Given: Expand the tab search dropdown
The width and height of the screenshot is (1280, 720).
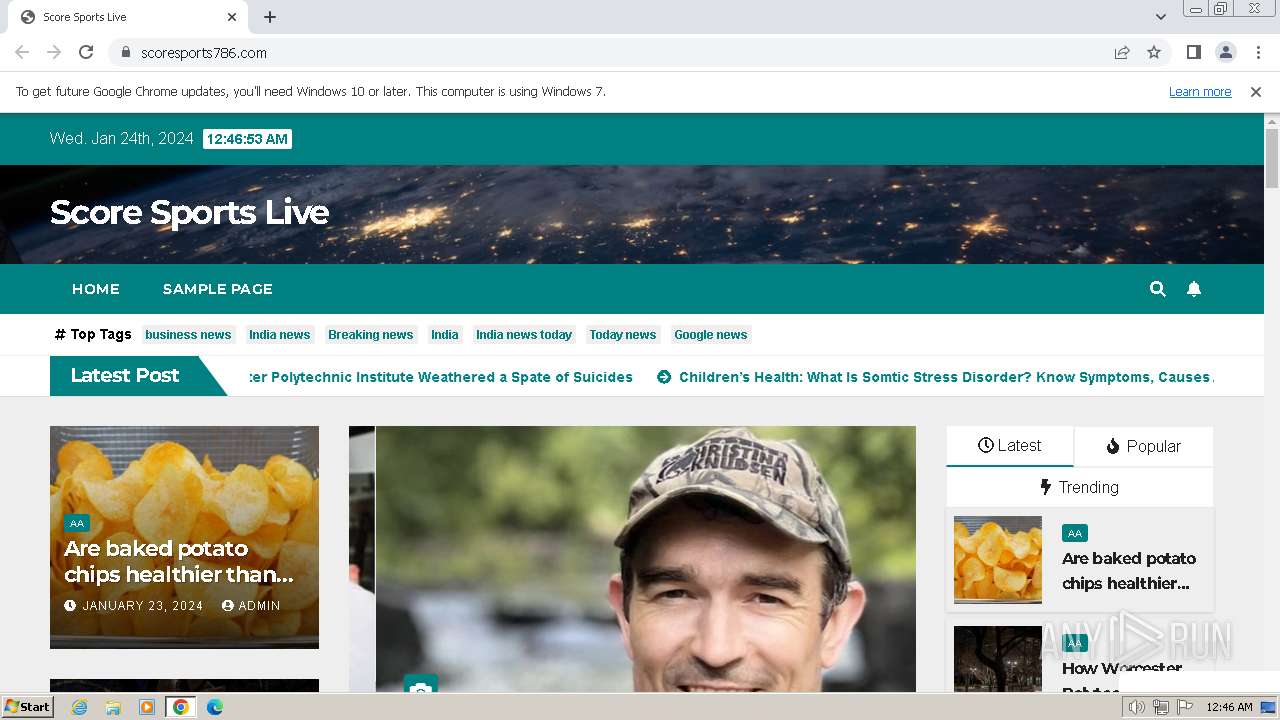Looking at the screenshot, I should click(x=1160, y=17).
